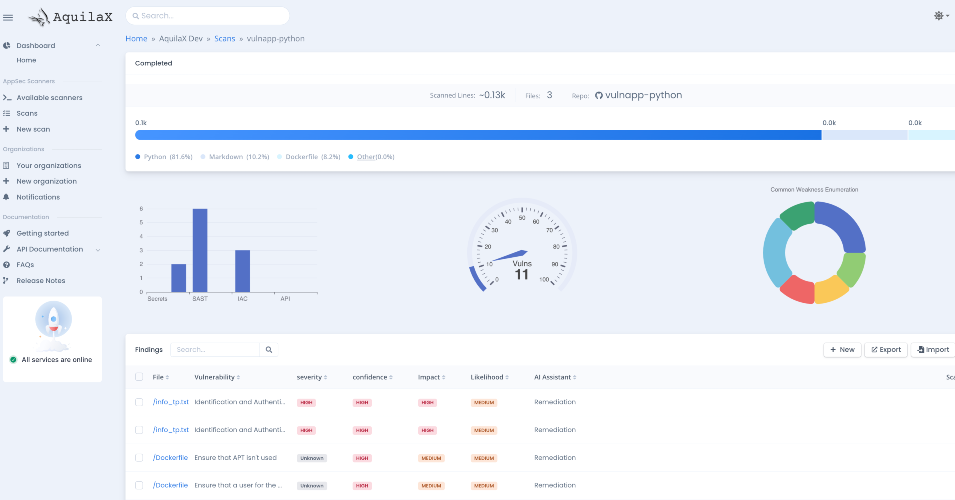Click the API Documentation wrench icon
The width and height of the screenshot is (955, 500).
click(7, 249)
